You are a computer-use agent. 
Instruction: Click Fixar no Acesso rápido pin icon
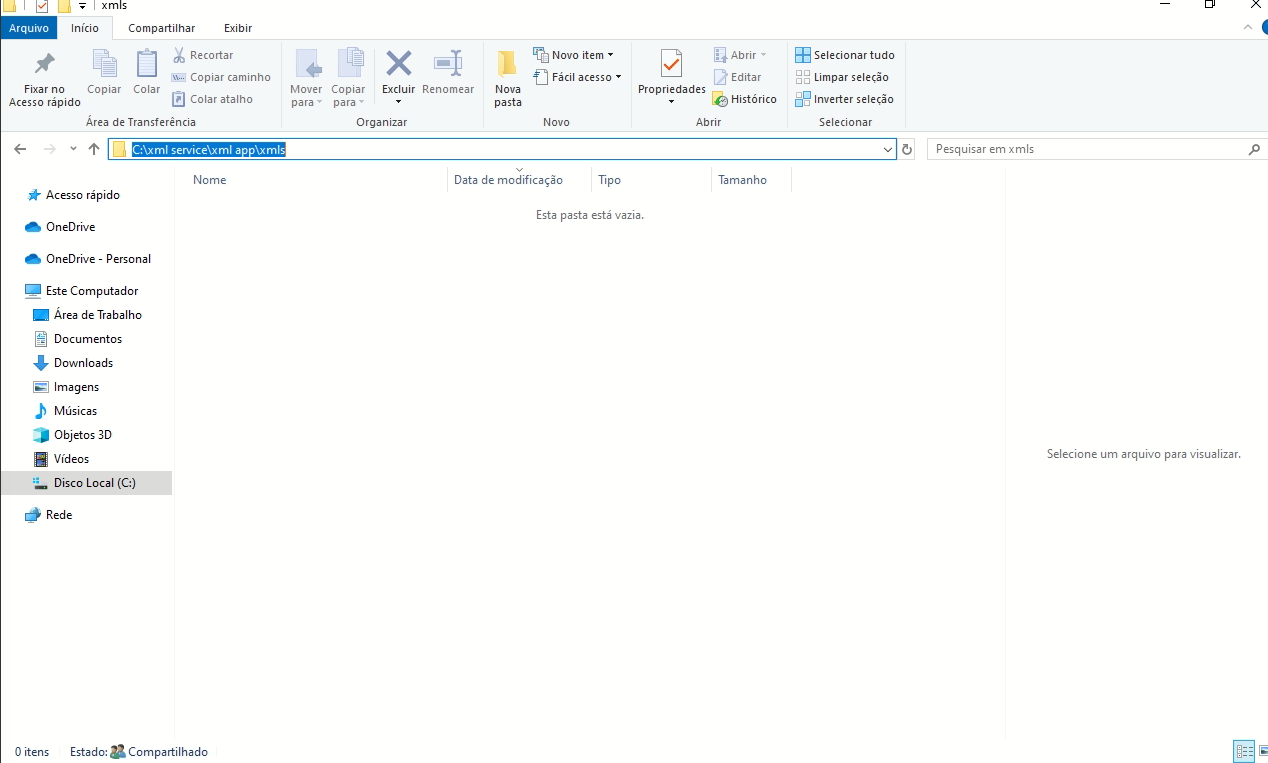coord(44,65)
